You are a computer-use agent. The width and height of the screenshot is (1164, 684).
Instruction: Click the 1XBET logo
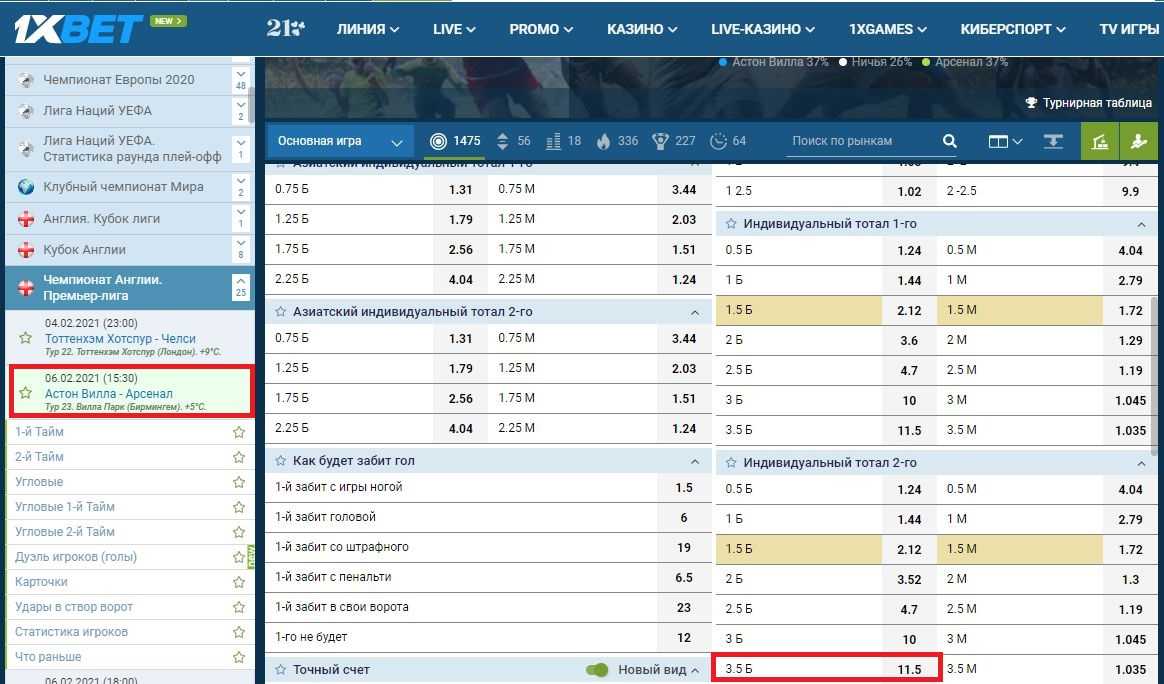[x=78, y=29]
